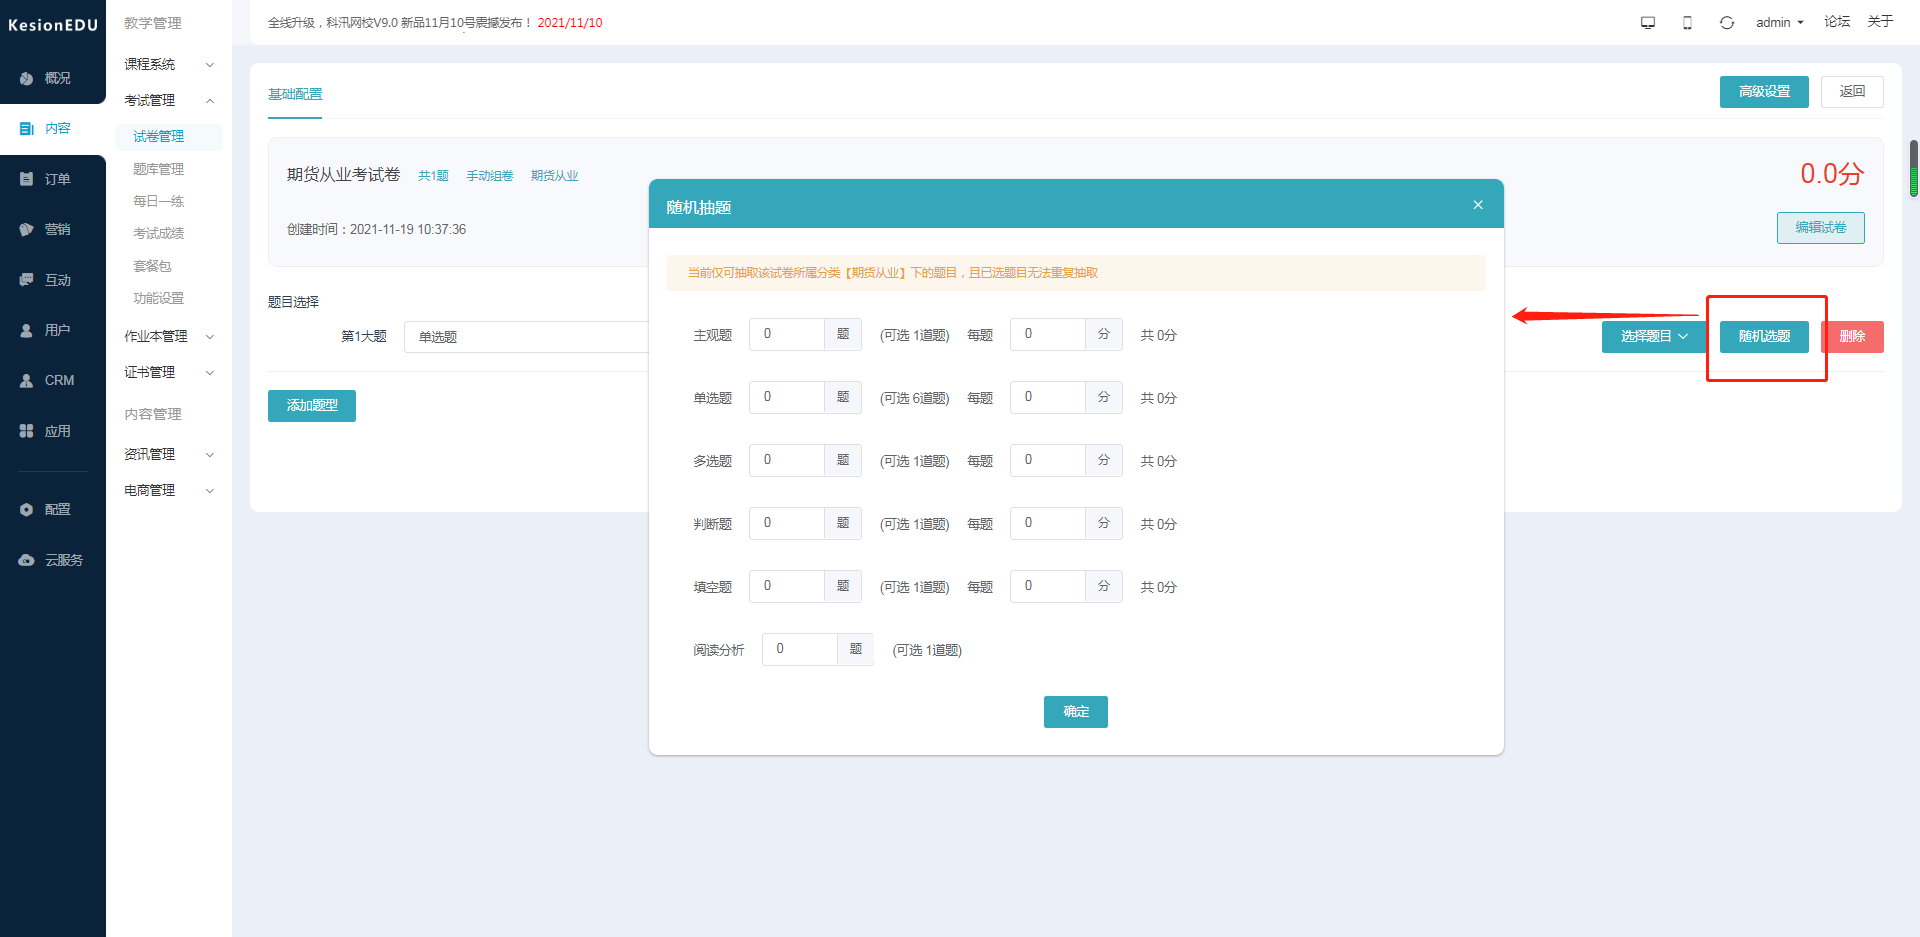Click the 确定 confirm button
The width and height of the screenshot is (1920, 937).
coord(1076,711)
